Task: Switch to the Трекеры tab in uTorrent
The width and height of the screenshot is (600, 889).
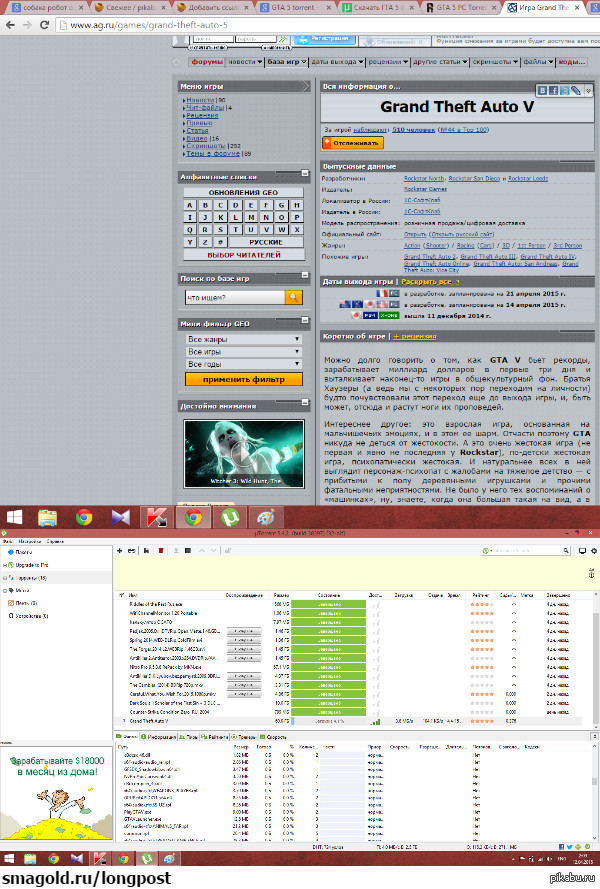Action: tap(244, 737)
